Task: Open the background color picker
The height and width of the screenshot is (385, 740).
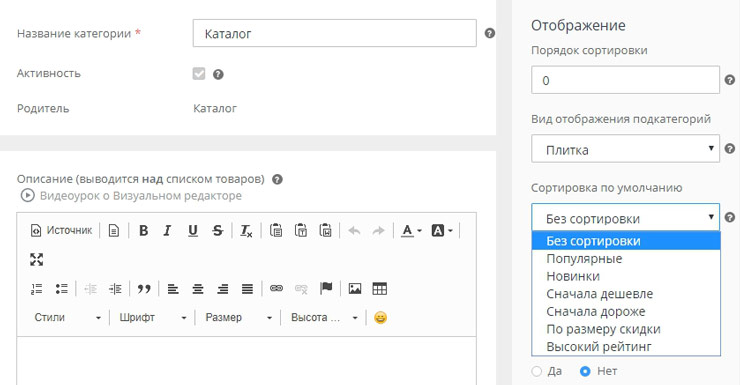Action: (442, 230)
